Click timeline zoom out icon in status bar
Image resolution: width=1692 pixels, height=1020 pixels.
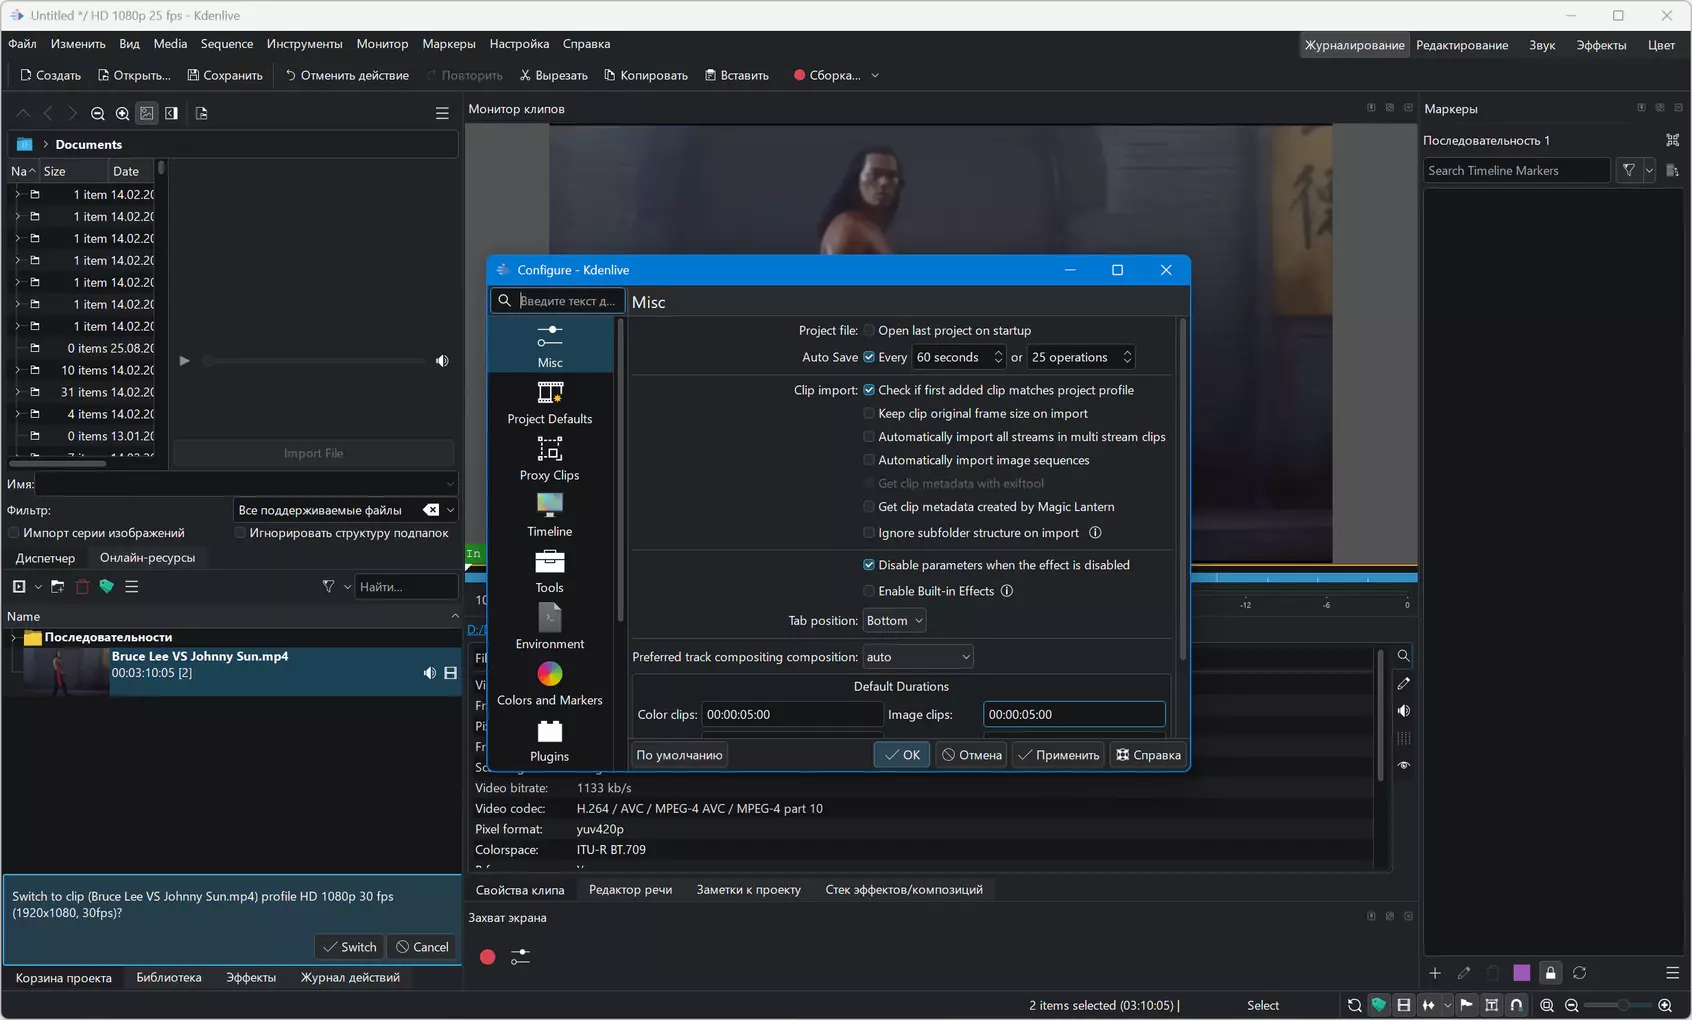coord(1572,1005)
